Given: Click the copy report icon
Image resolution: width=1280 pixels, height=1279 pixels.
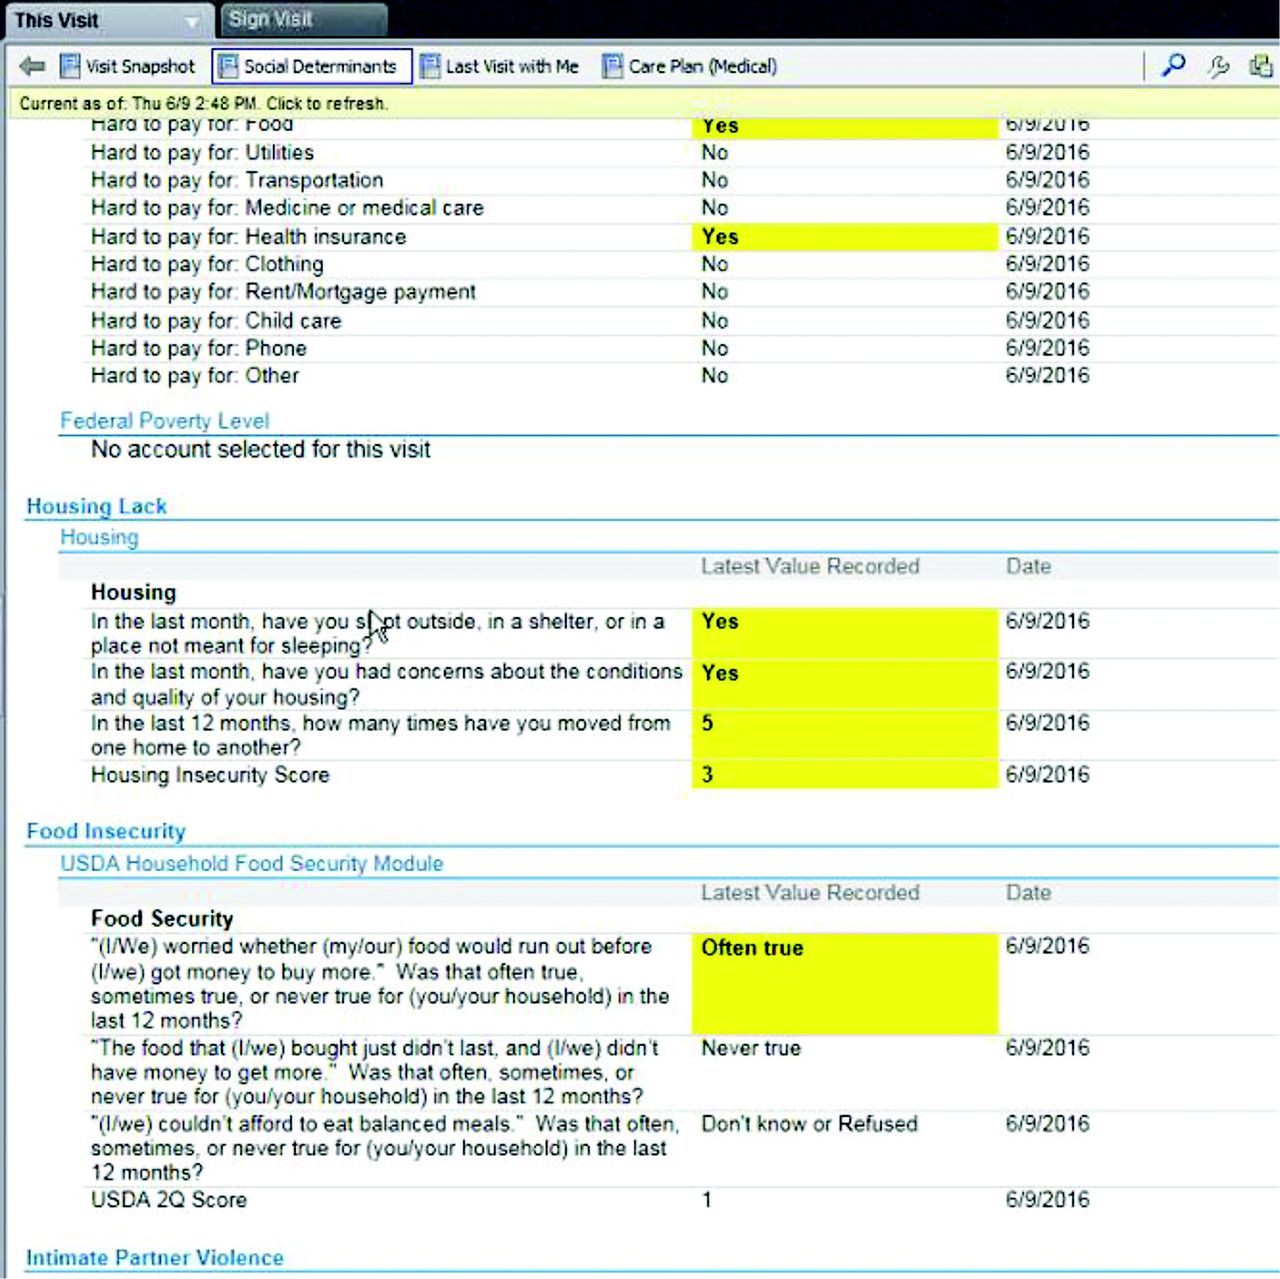Looking at the screenshot, I should 1260,66.
